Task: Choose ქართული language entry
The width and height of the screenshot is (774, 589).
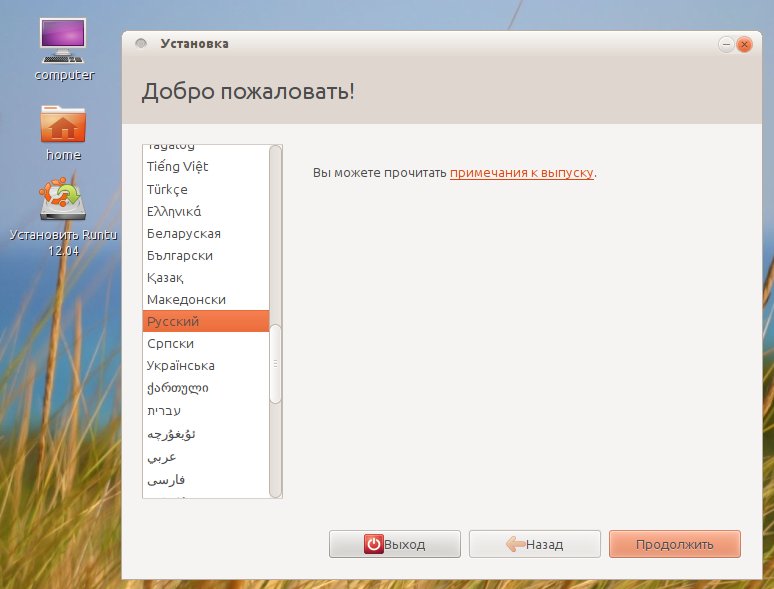Action: pos(206,388)
